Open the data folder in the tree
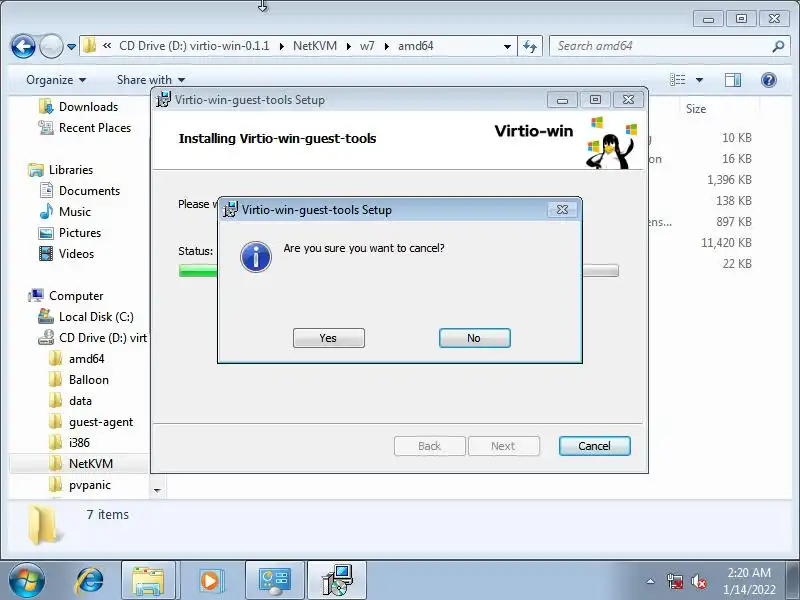 click(x=80, y=401)
